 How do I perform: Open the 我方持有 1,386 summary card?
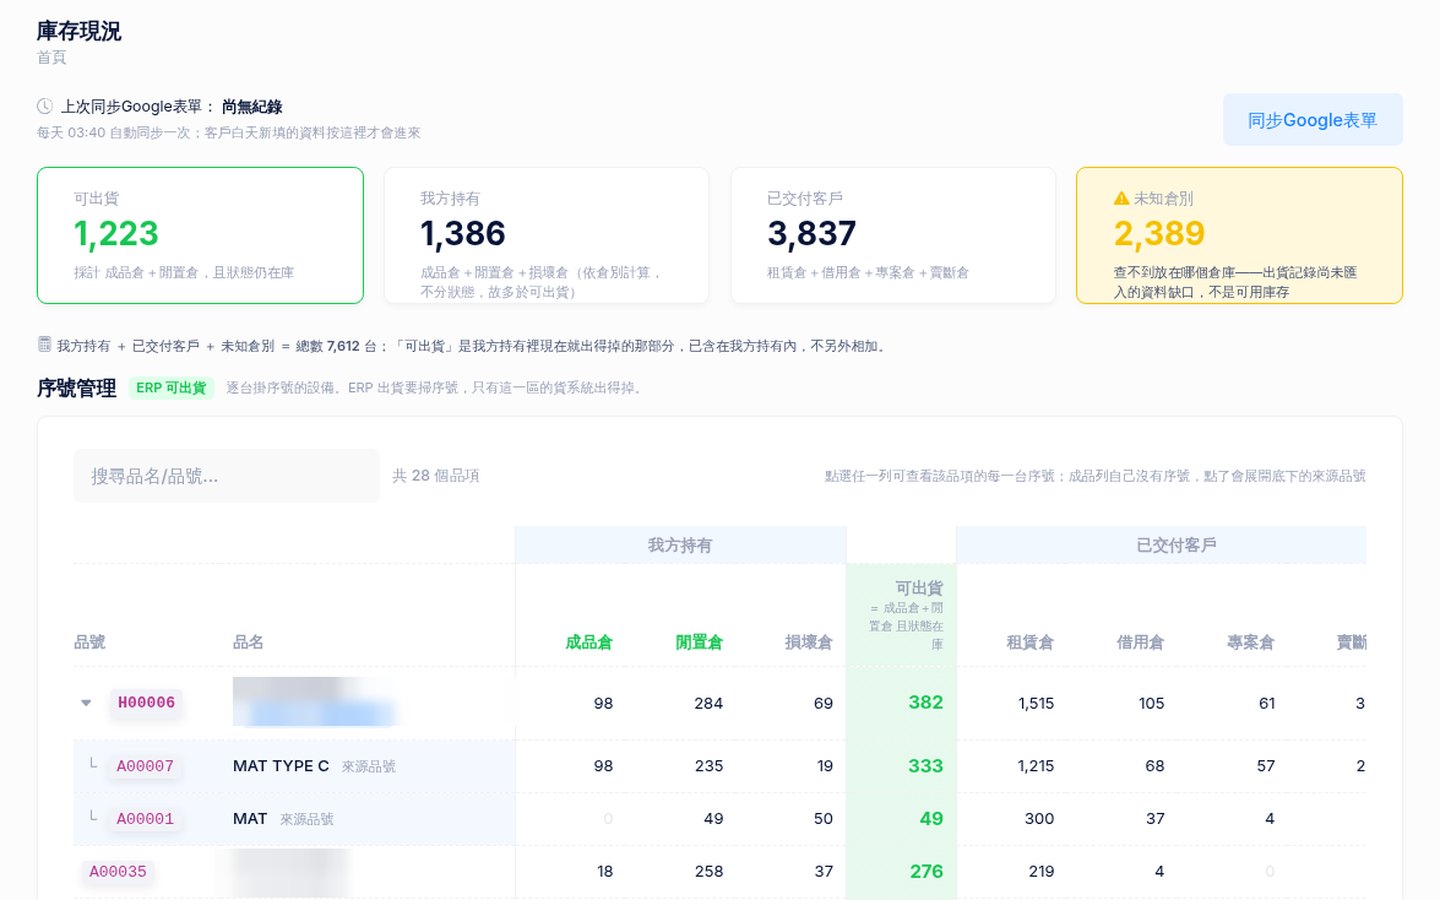pyautogui.click(x=546, y=235)
